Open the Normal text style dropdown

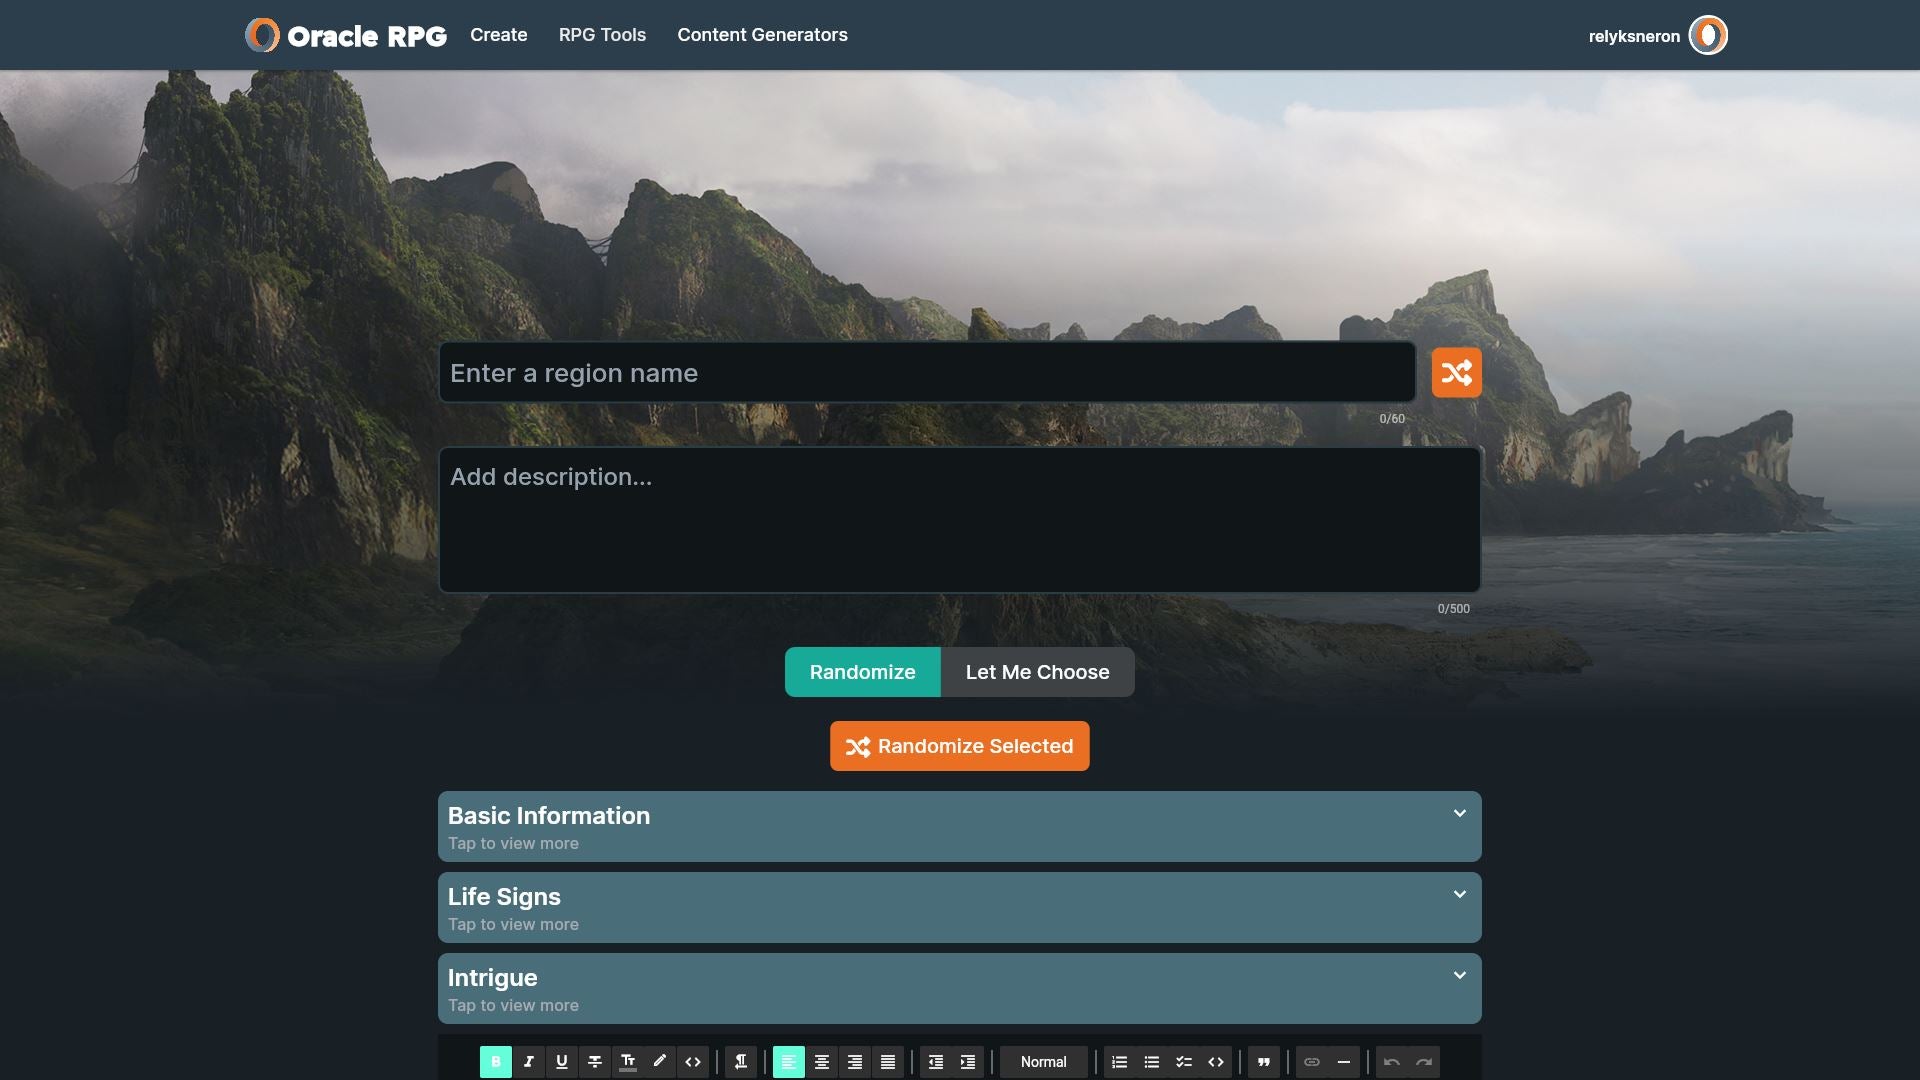pos(1043,1062)
